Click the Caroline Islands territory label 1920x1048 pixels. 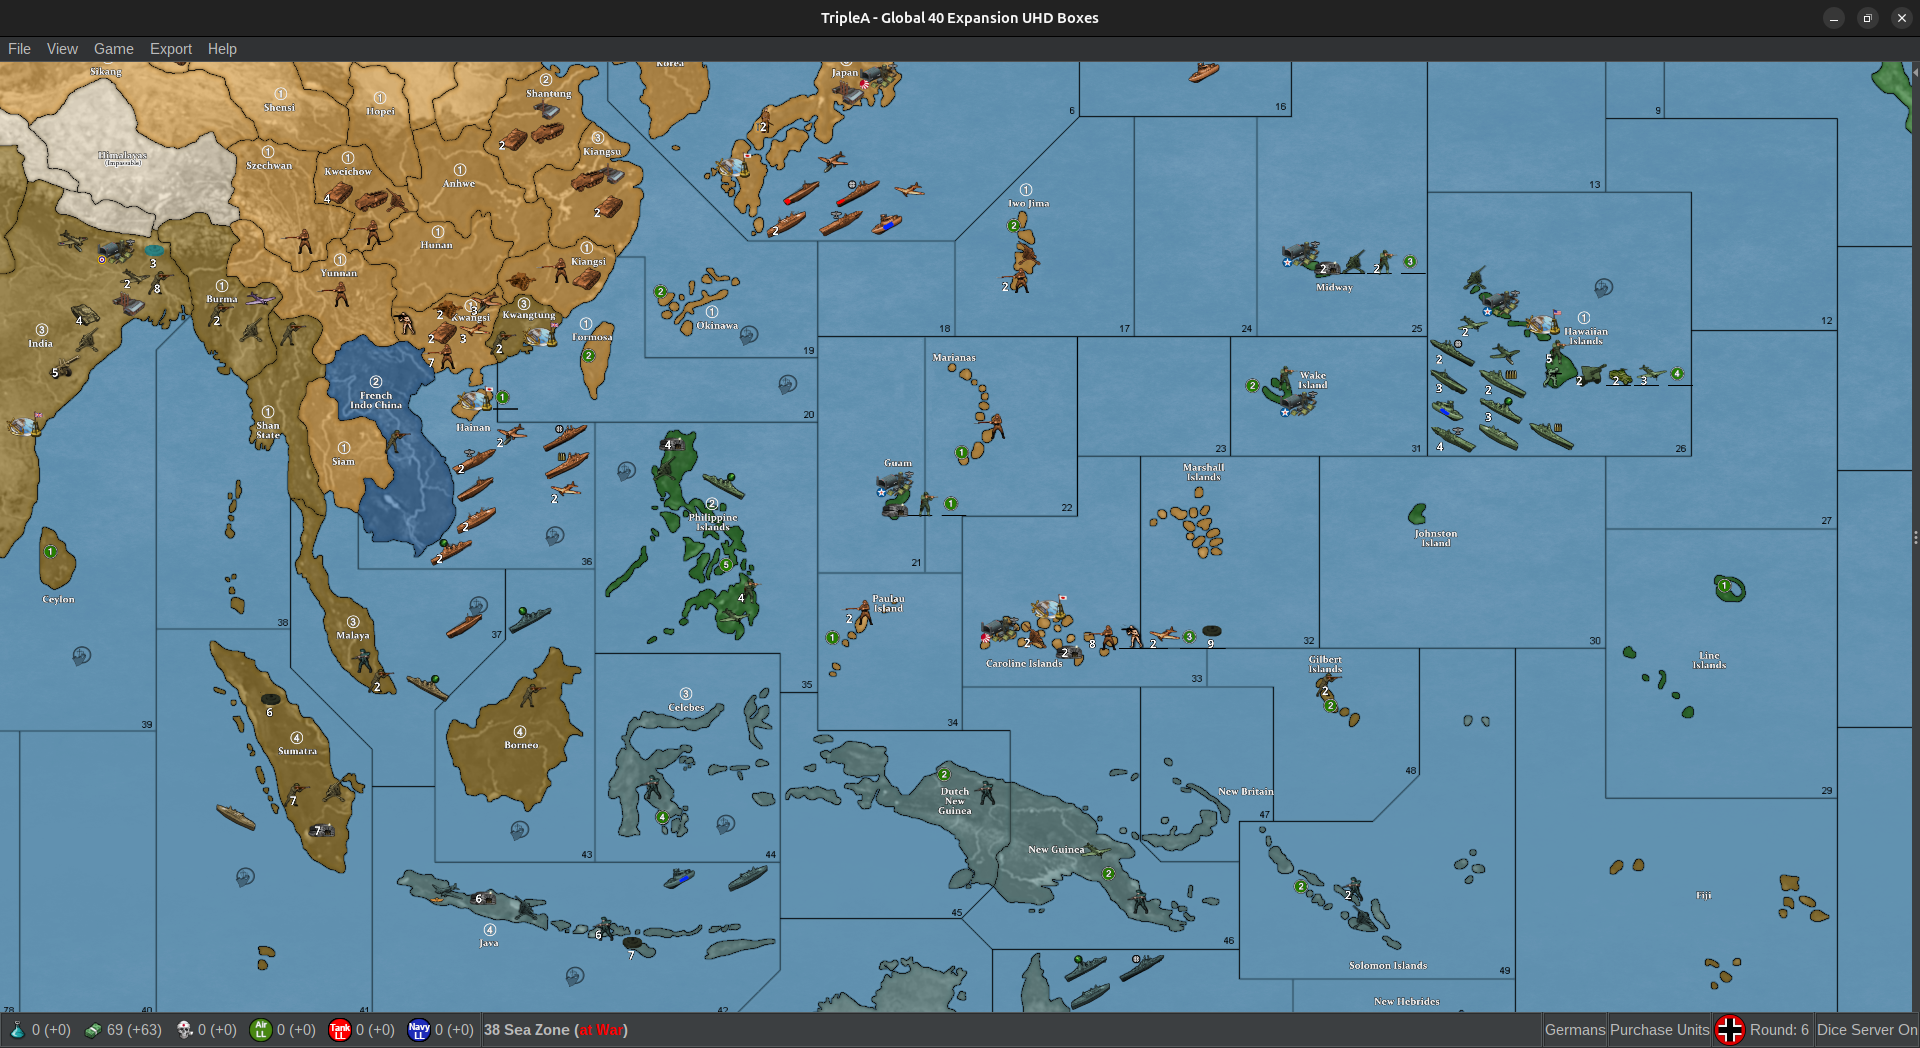point(1024,664)
